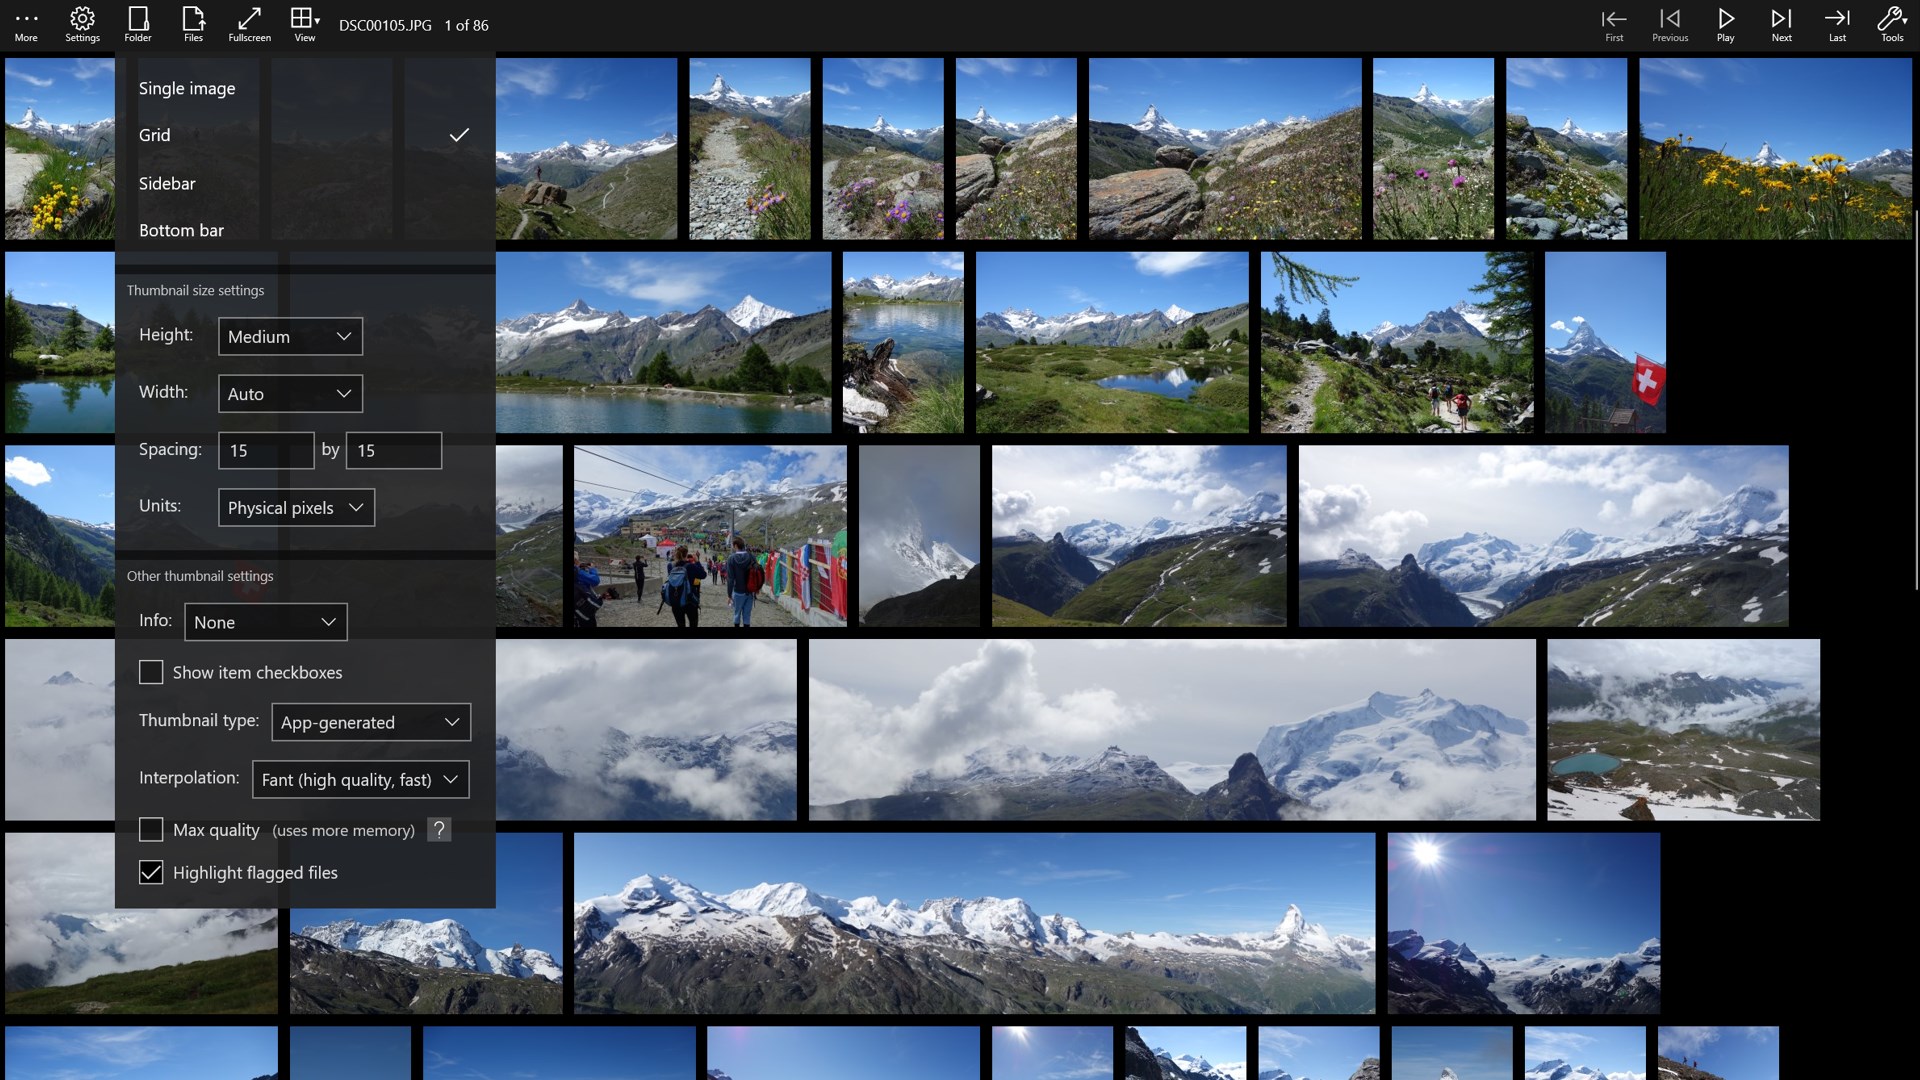Click the More options icon

25,24
